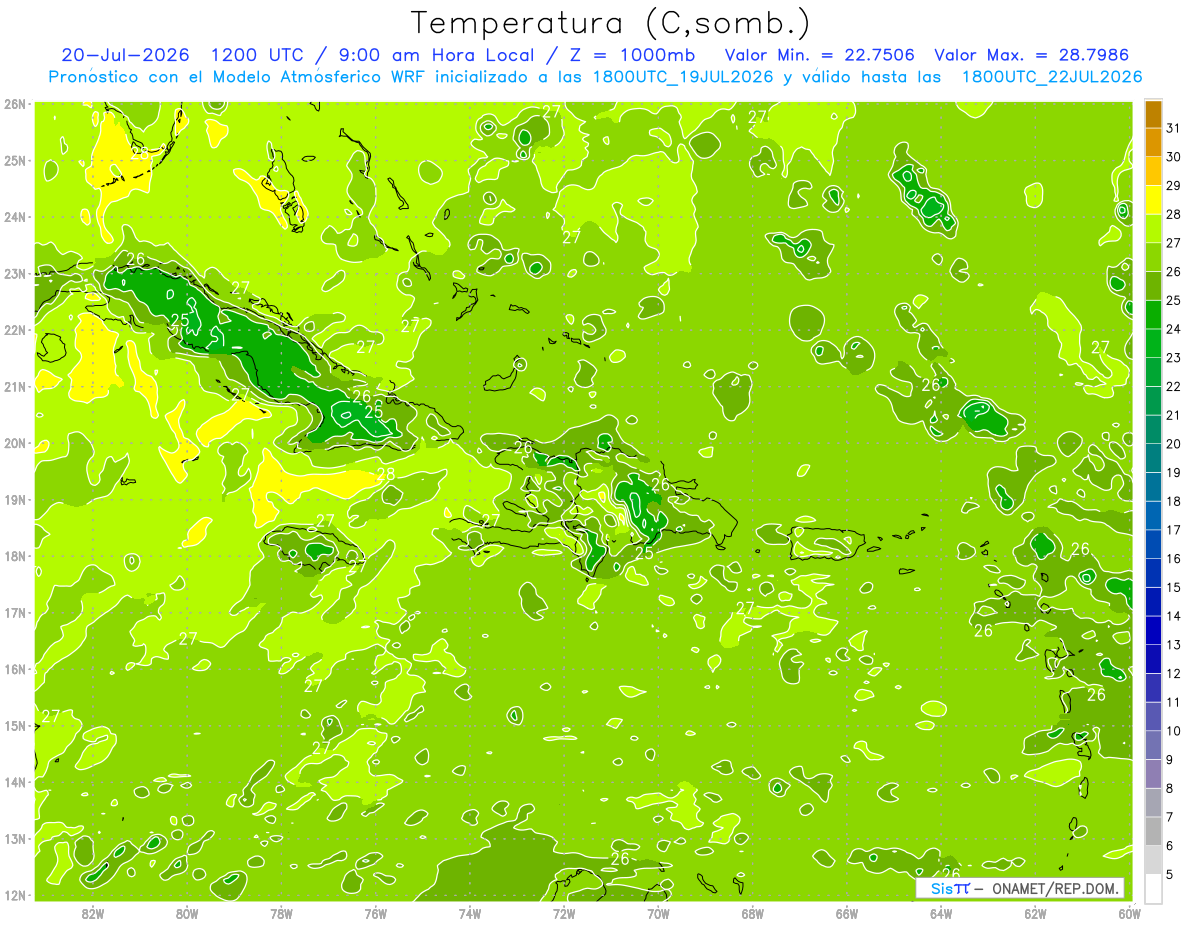
Task: Click the "82W" longitude axis label
Action: click(93, 914)
